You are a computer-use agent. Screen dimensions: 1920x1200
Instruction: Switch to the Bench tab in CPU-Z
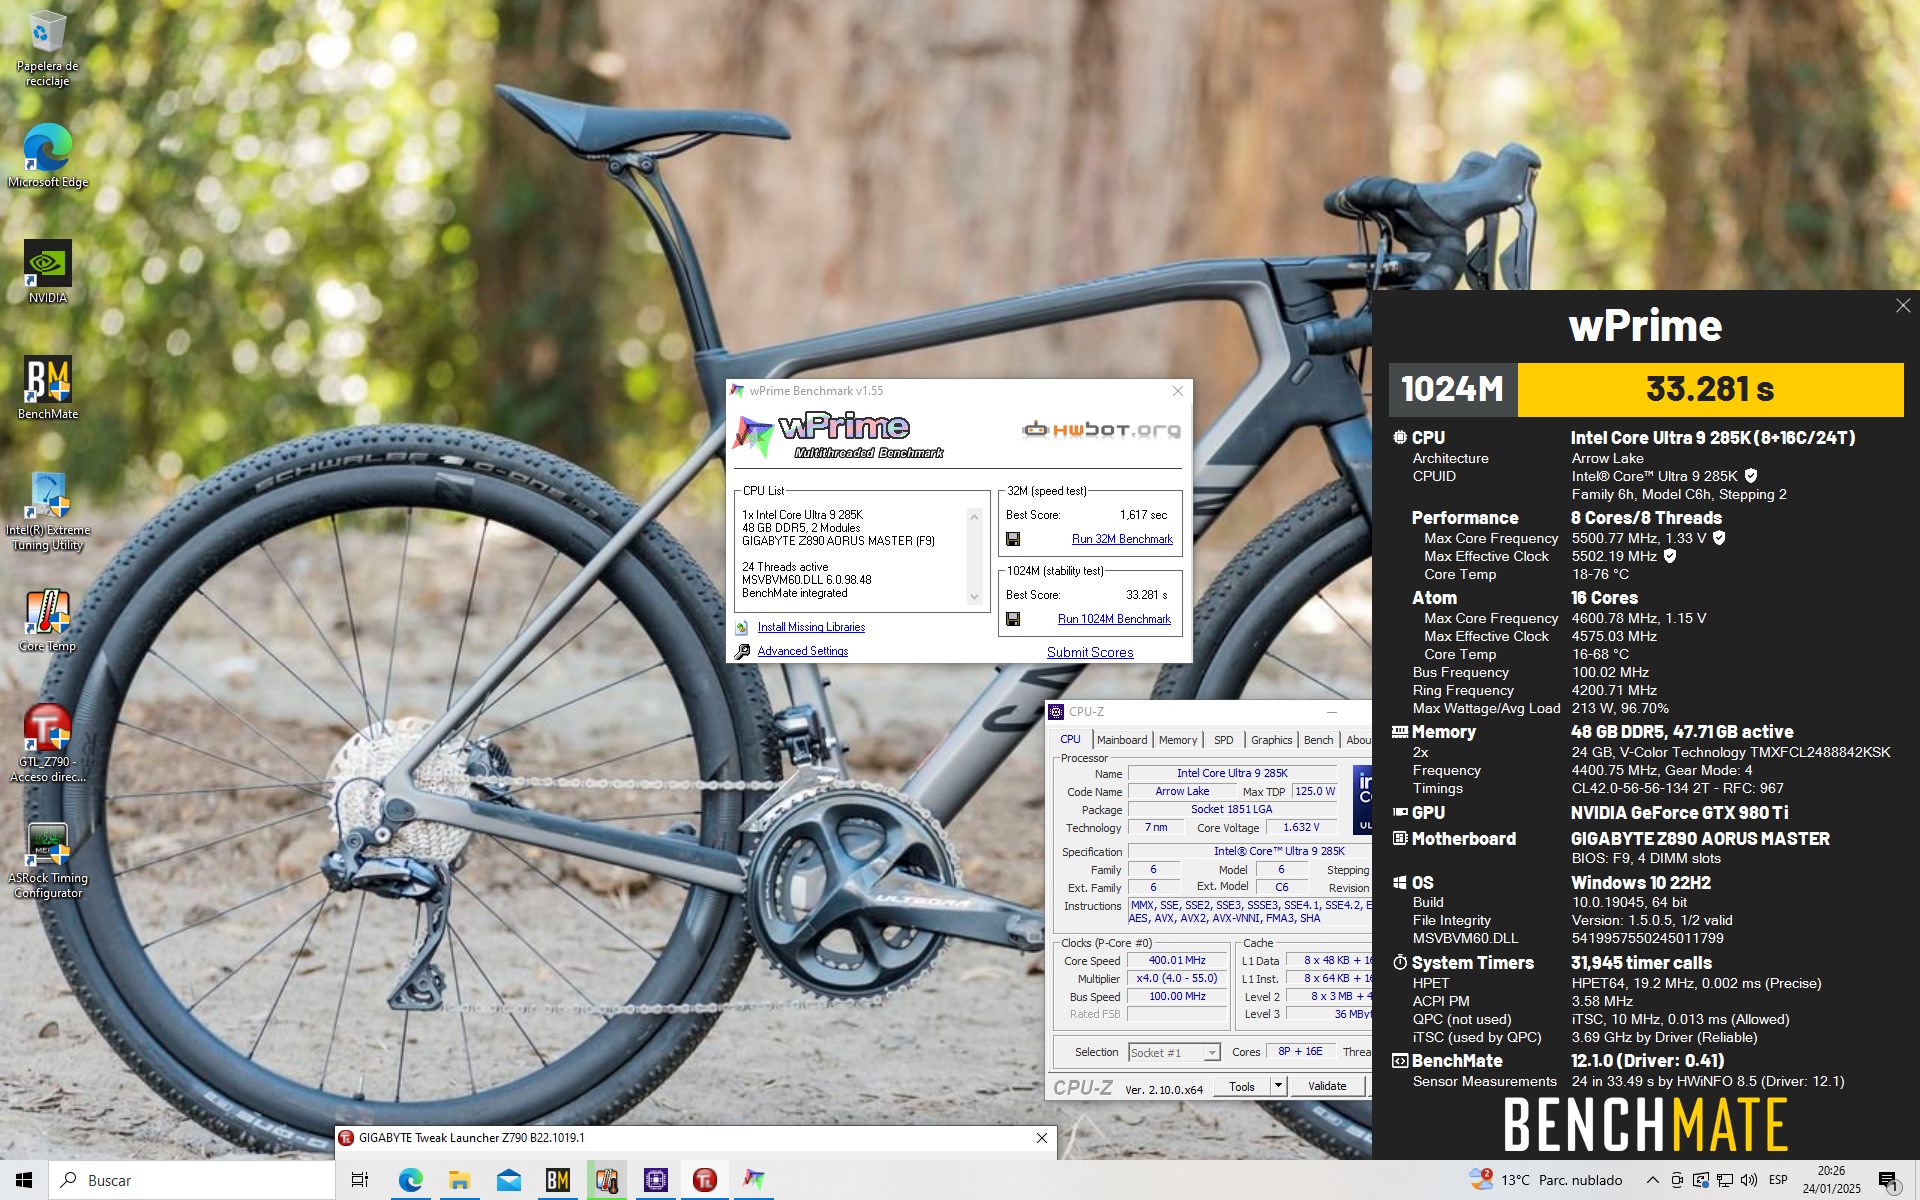(1318, 740)
